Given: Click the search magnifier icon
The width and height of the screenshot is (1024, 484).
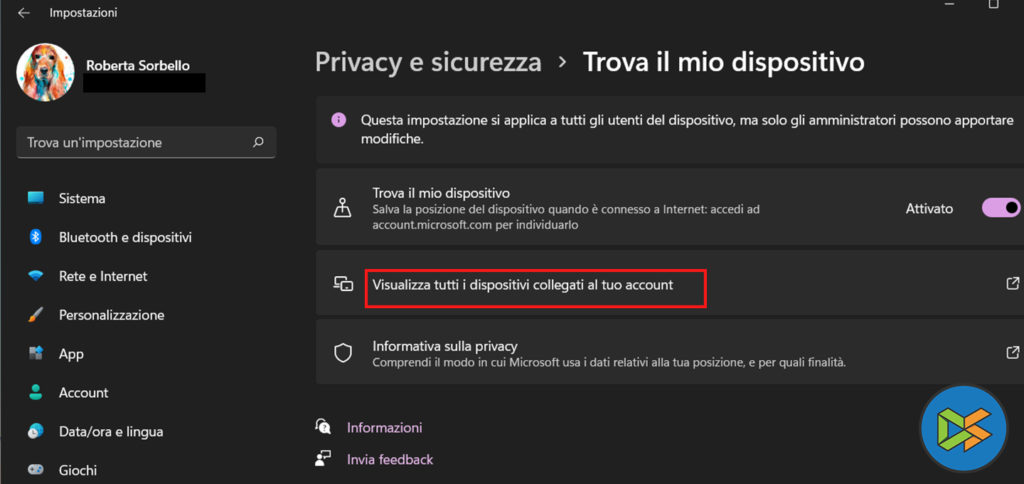Looking at the screenshot, I should pyautogui.click(x=258, y=142).
